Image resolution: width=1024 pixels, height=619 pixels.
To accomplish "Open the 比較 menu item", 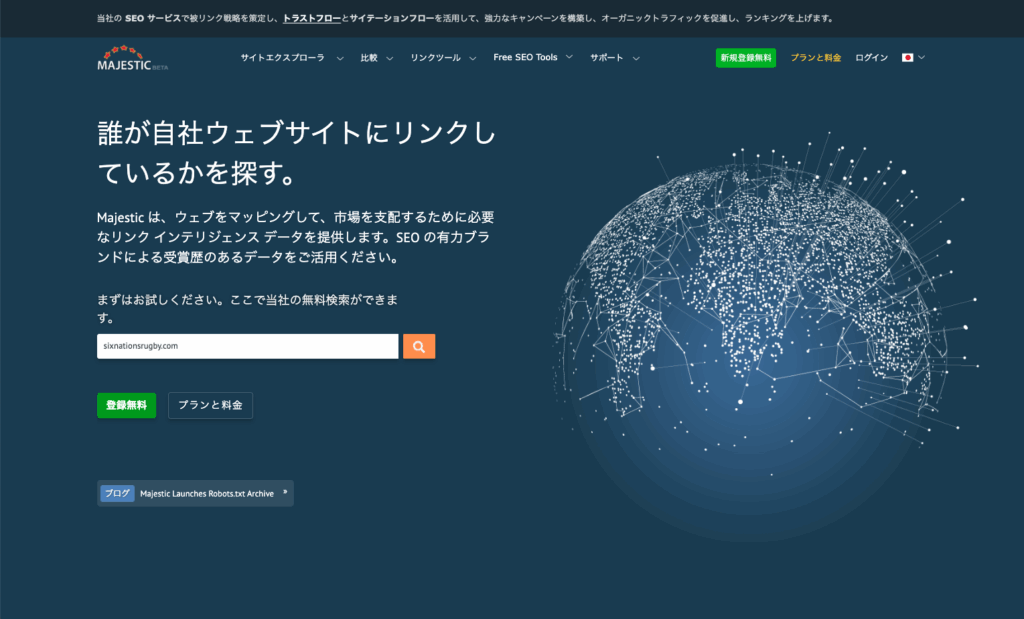I will tap(369, 57).
